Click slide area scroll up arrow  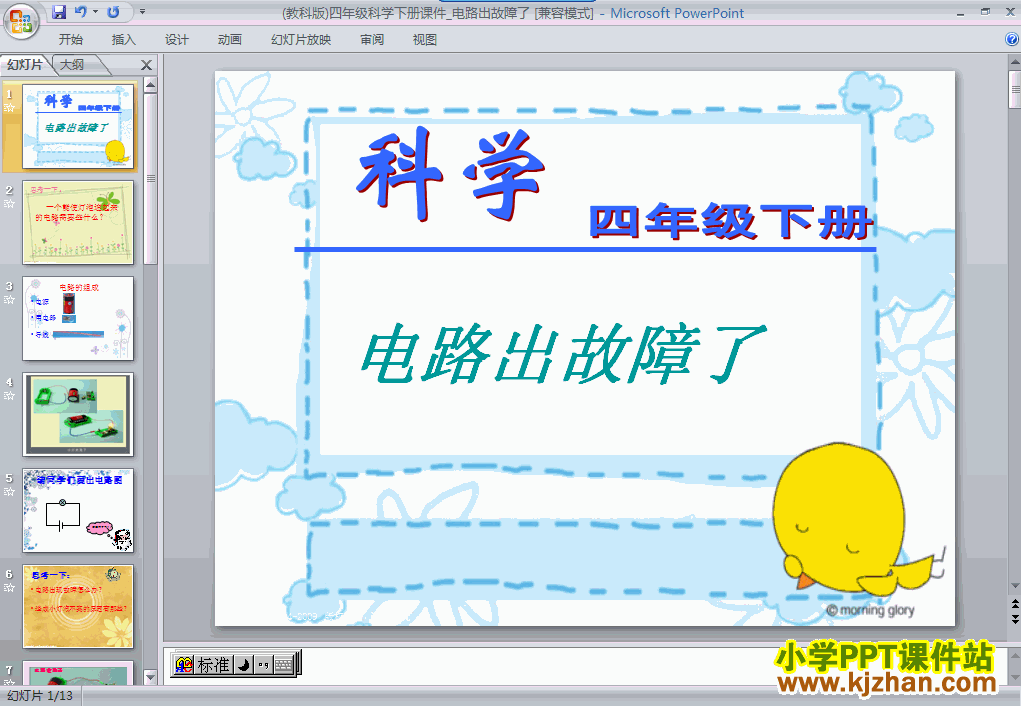pos(1014,63)
